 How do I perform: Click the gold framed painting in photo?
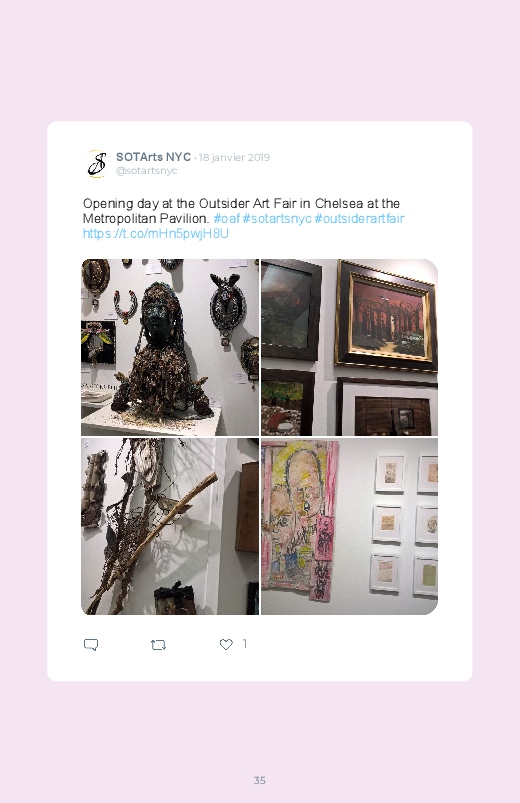[x=386, y=316]
